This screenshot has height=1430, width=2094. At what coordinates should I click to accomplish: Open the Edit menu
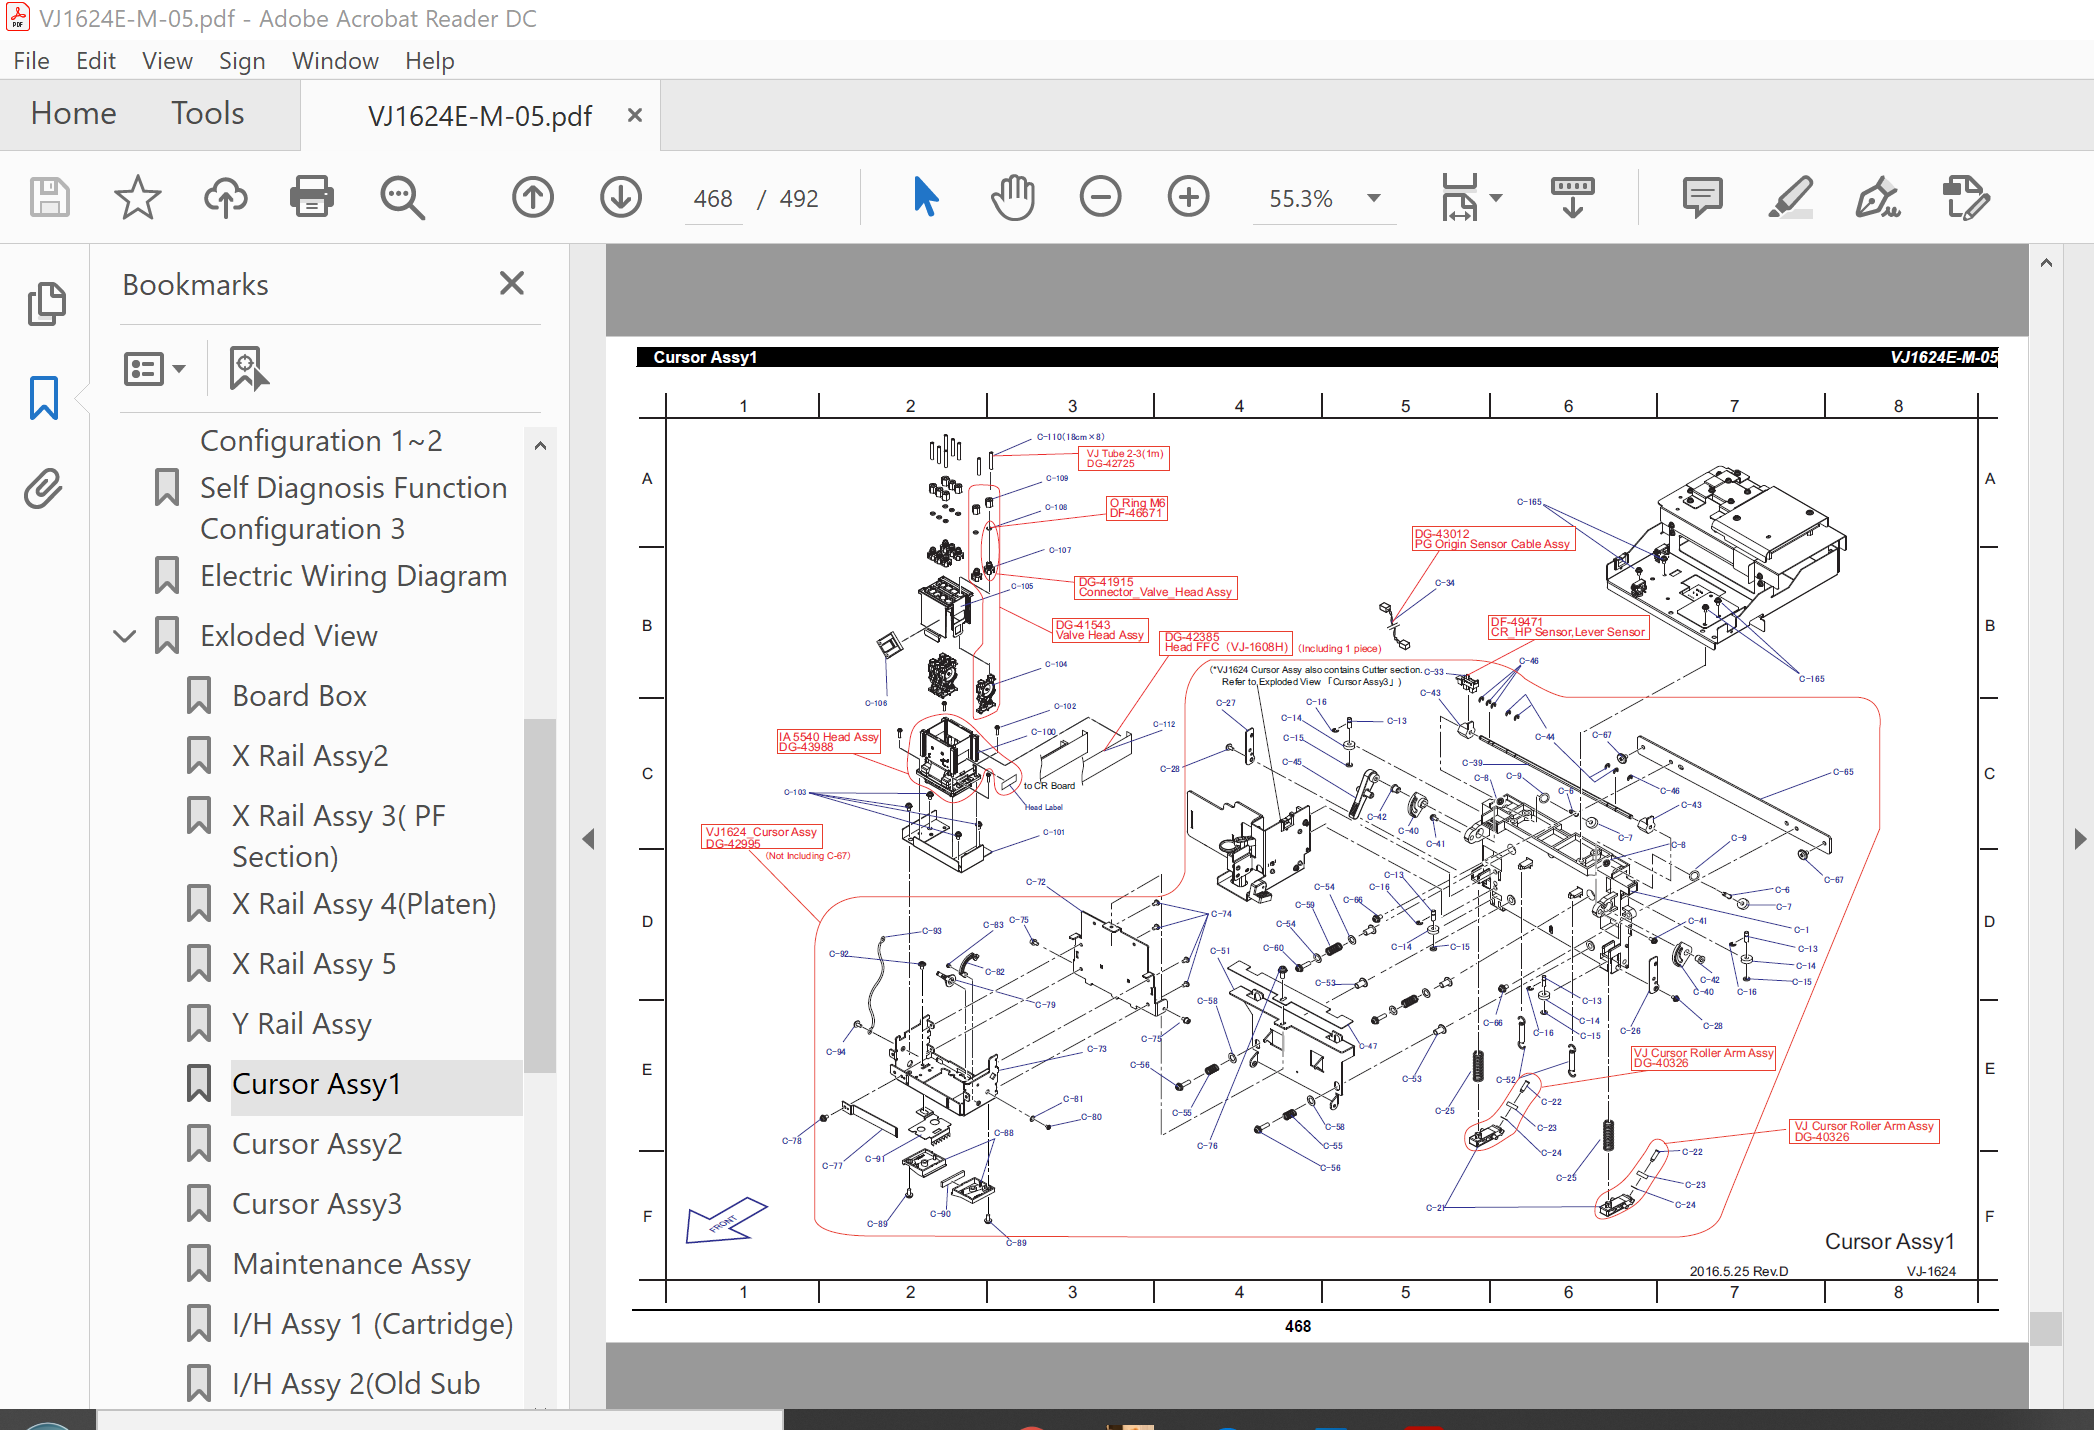pos(96,61)
